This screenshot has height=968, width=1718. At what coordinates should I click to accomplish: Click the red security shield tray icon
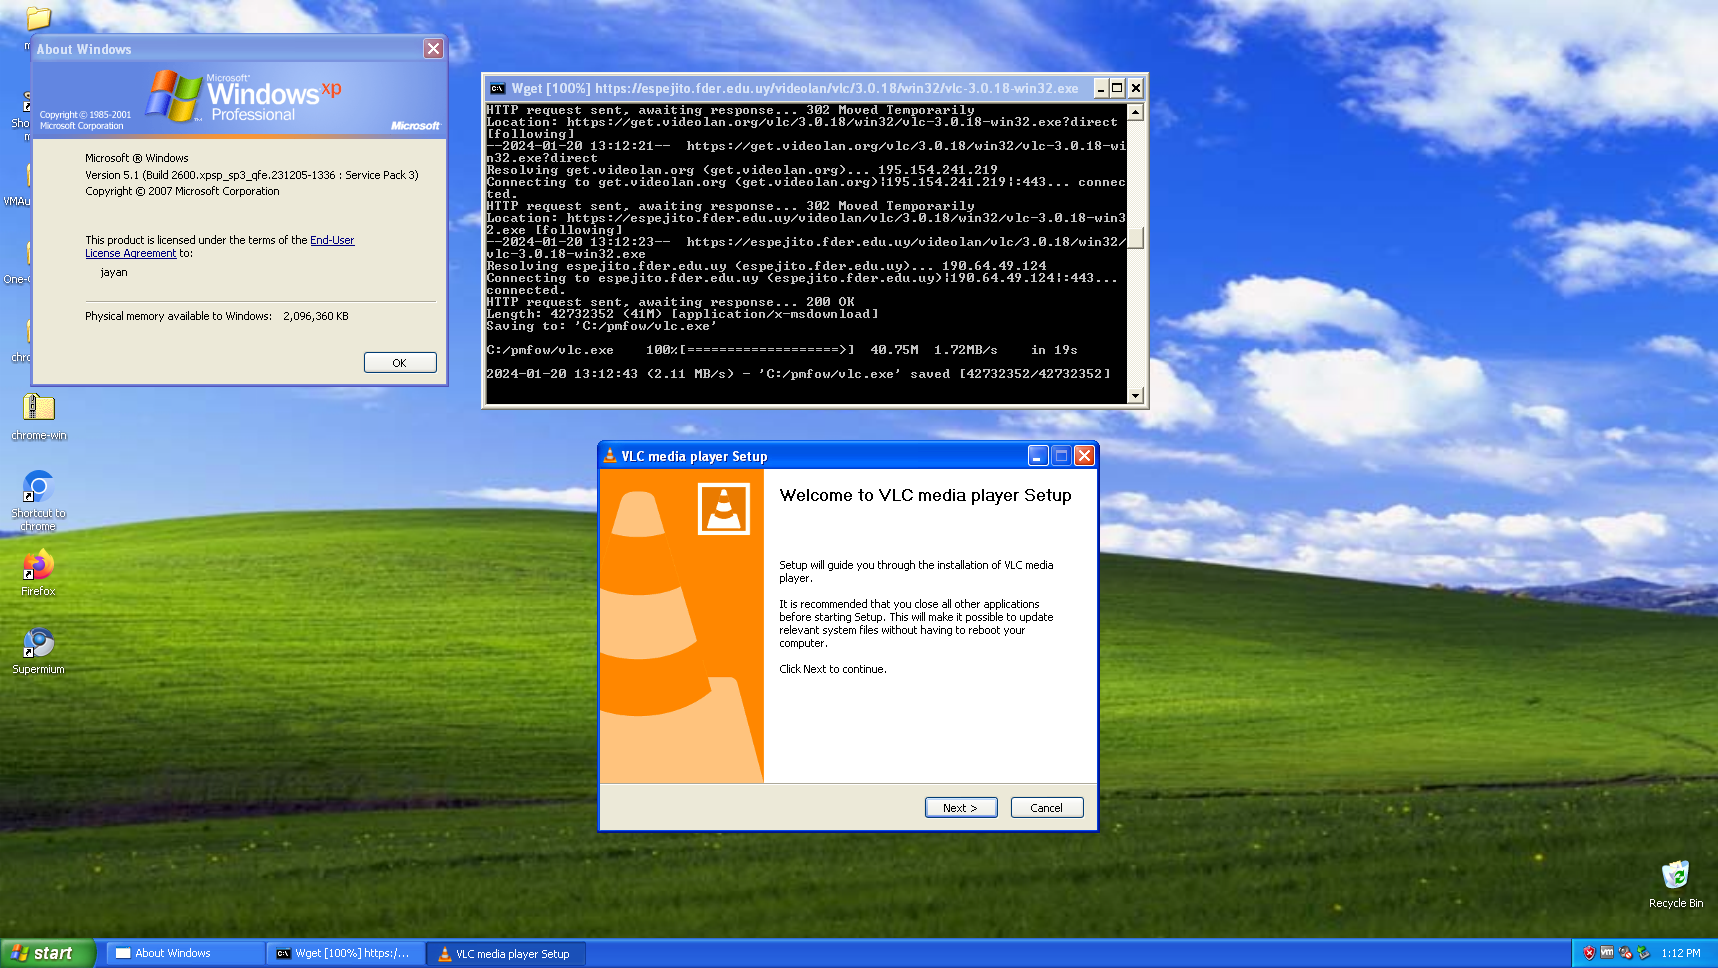click(x=1589, y=953)
